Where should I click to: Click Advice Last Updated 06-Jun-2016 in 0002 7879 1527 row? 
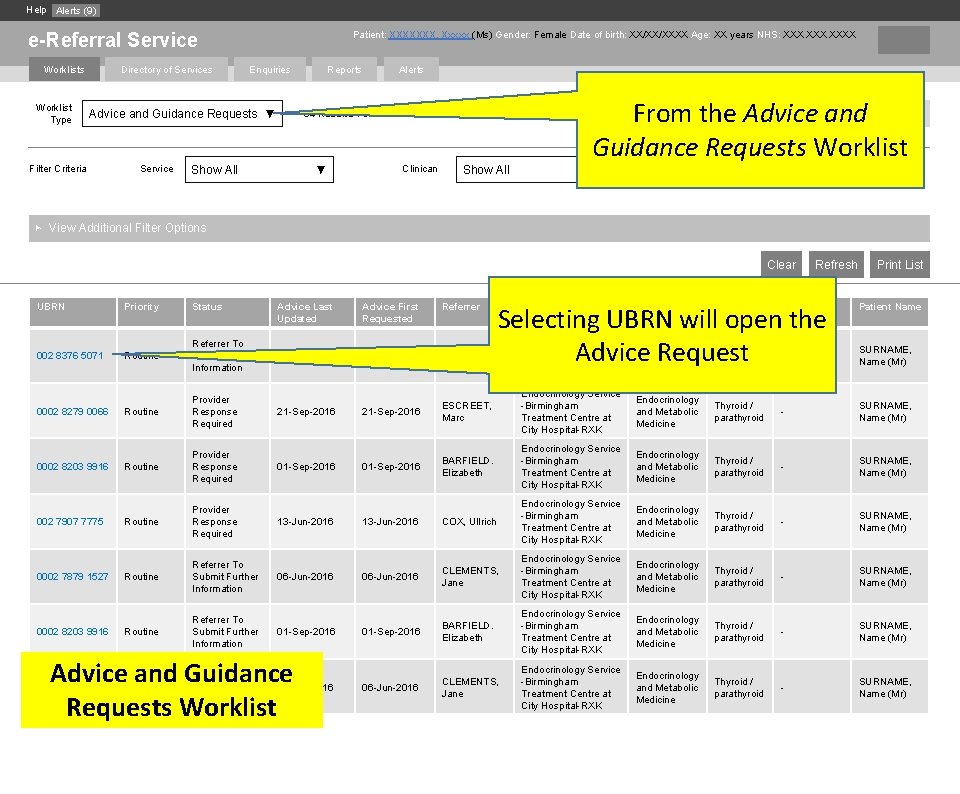(x=305, y=577)
